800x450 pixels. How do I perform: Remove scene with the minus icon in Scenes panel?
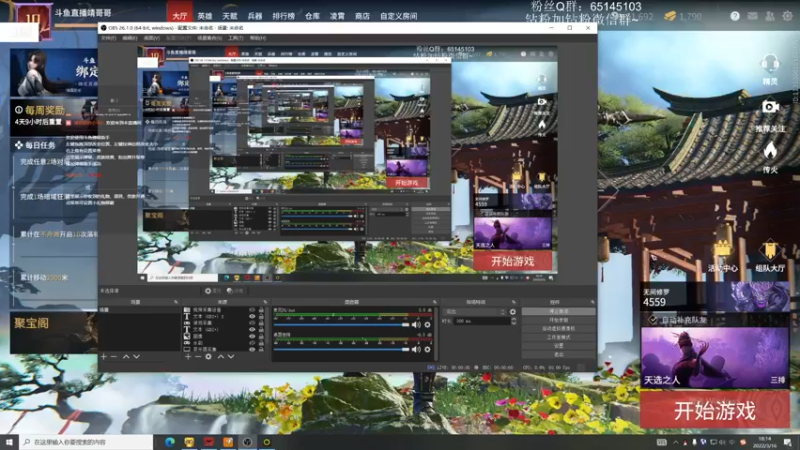[114, 357]
